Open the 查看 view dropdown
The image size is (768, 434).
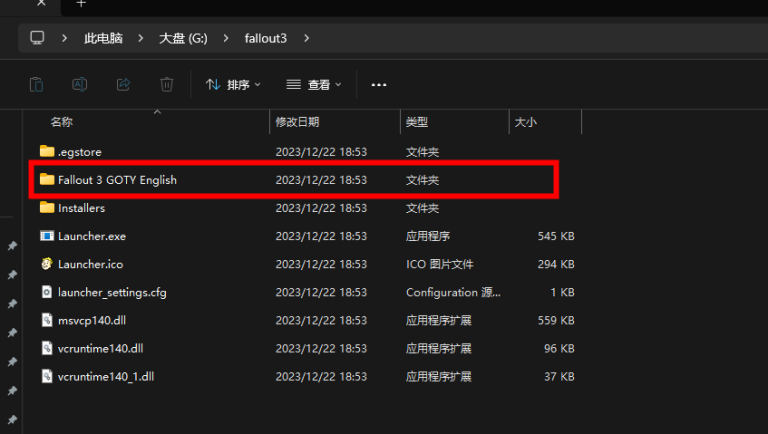(313, 85)
